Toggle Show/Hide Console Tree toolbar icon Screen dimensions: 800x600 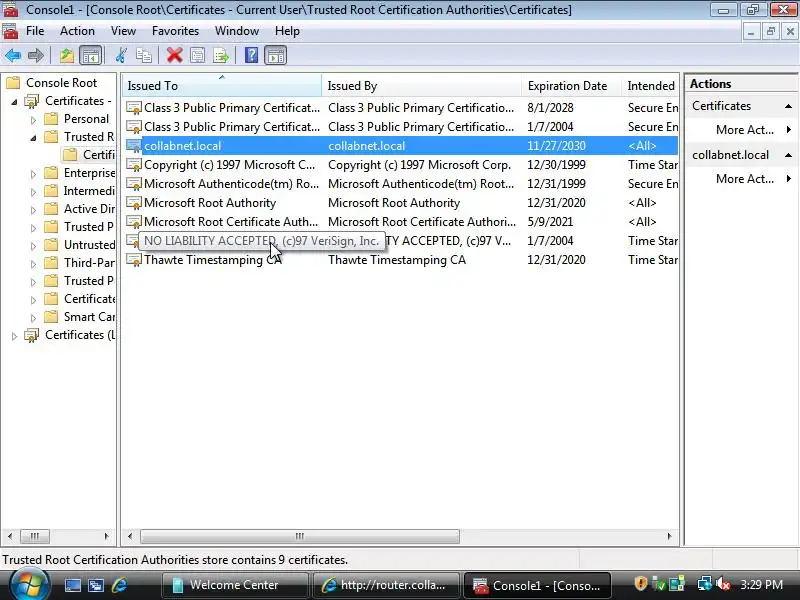coord(91,55)
